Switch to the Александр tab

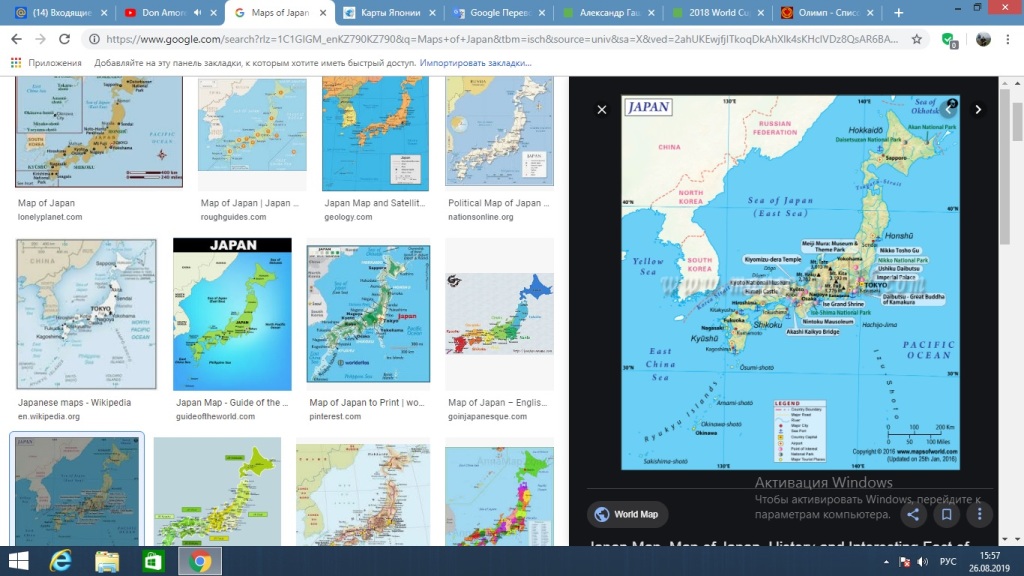click(x=609, y=12)
